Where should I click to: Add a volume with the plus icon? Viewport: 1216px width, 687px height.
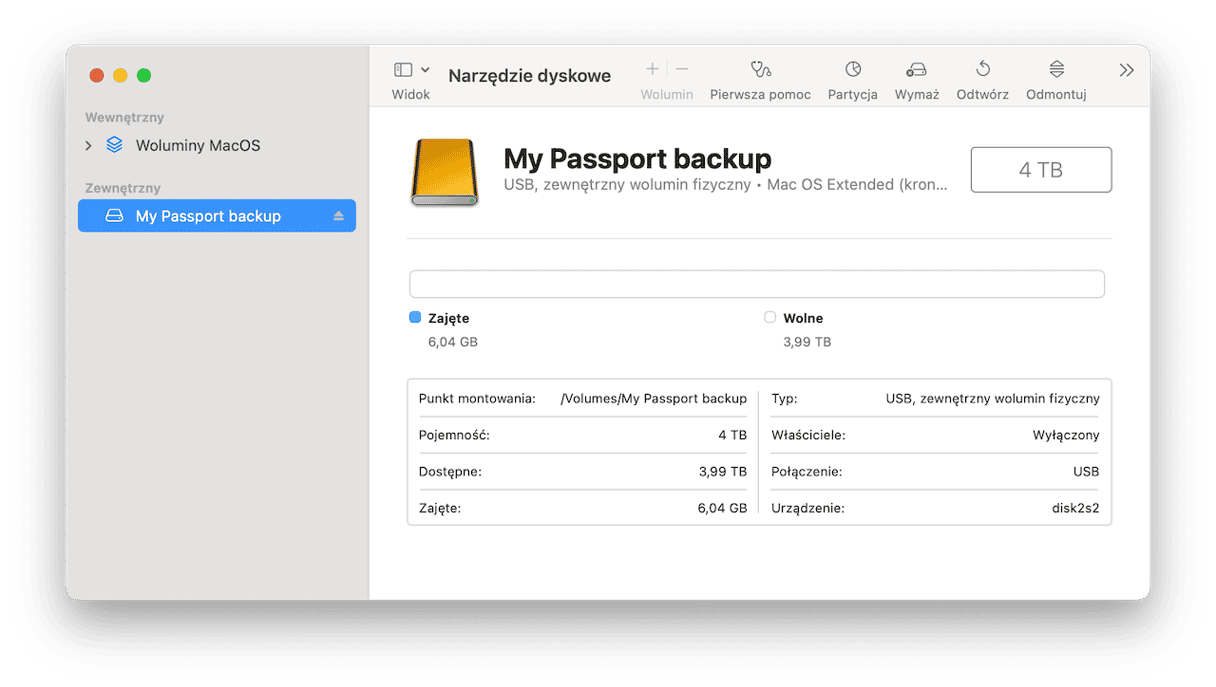point(652,69)
